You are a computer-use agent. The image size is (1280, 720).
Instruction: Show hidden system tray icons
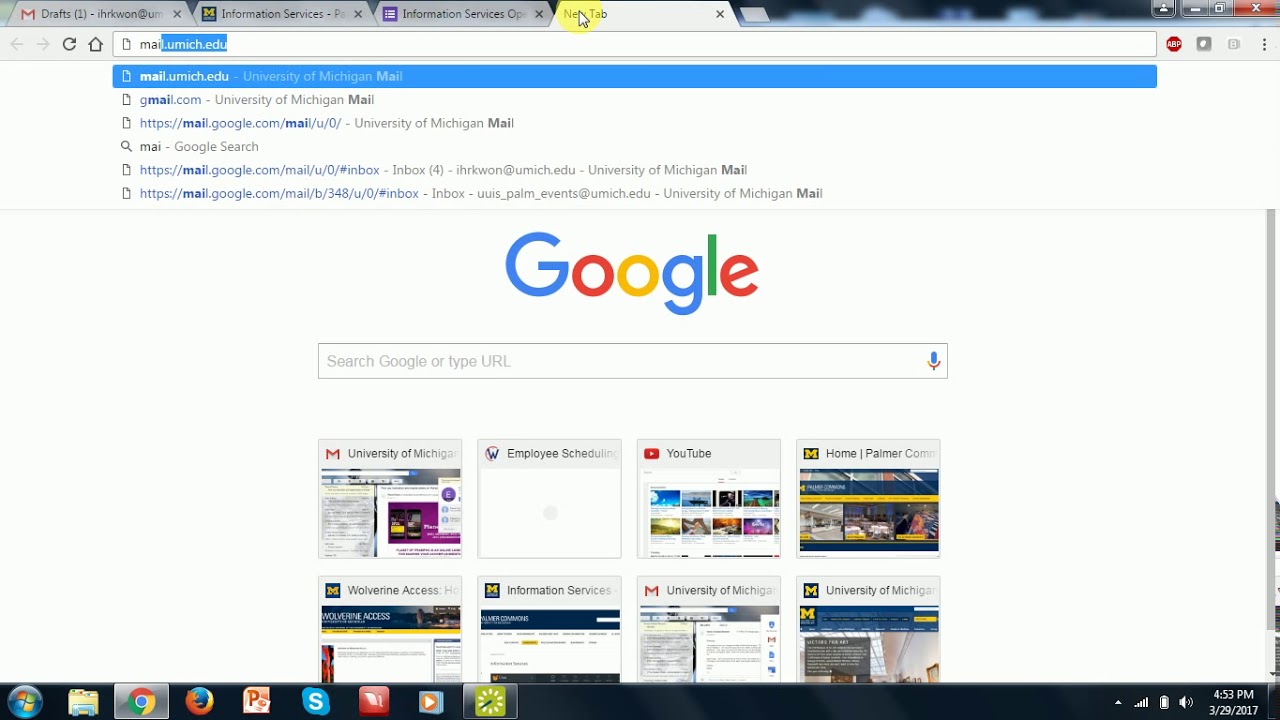[1118, 702]
